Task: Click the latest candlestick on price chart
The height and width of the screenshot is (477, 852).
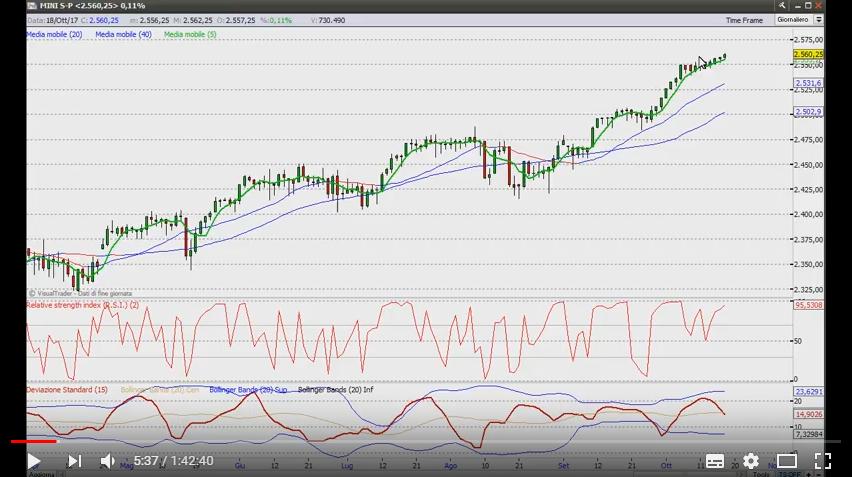Action: point(725,56)
